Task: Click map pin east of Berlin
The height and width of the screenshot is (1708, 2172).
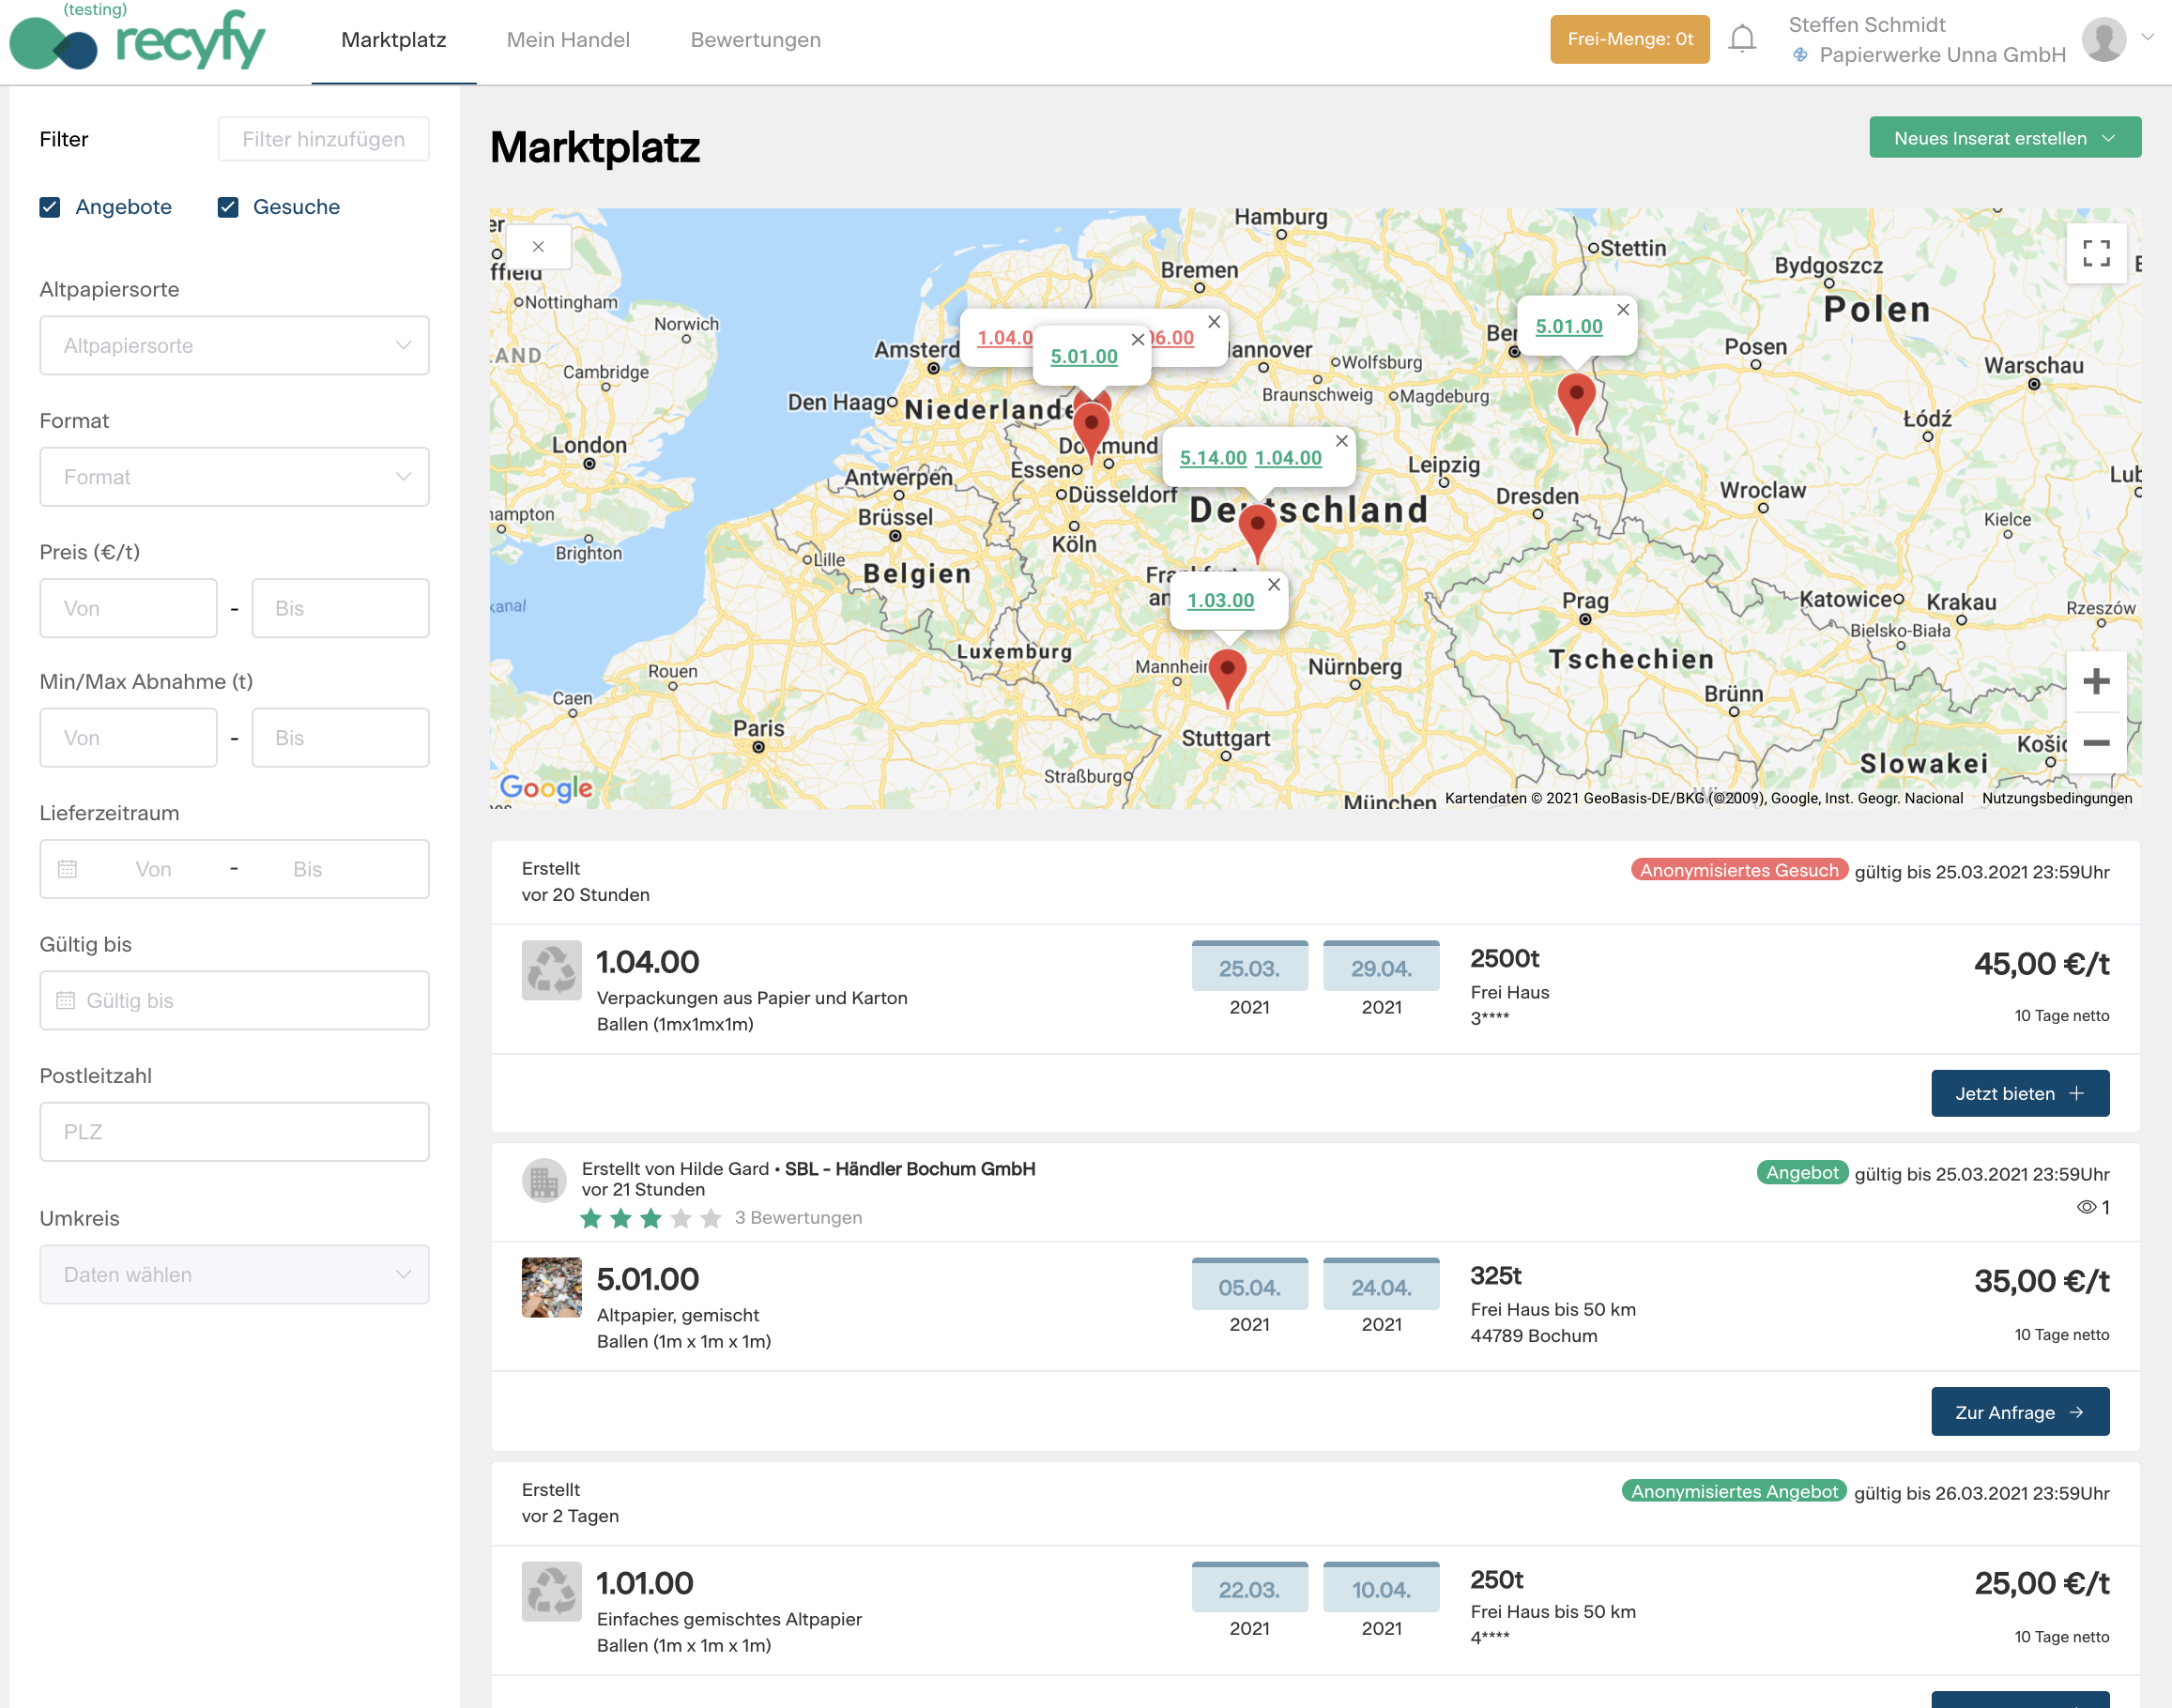Action: click(x=1576, y=398)
